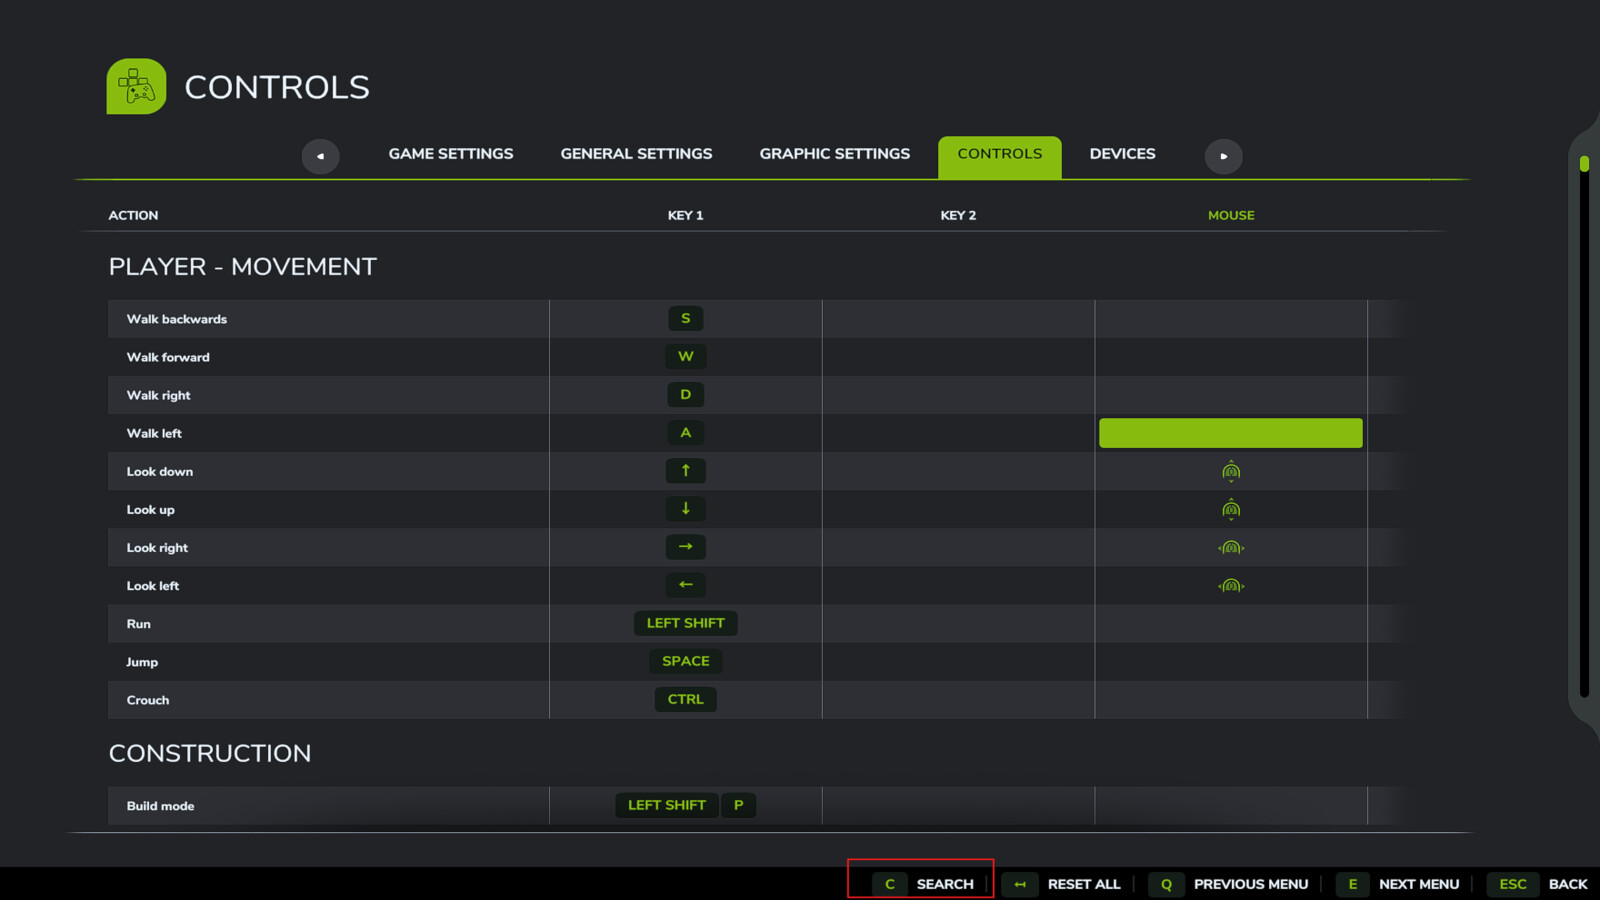The image size is (1600, 900).
Task: Open the General Settings tab
Action: coord(636,154)
